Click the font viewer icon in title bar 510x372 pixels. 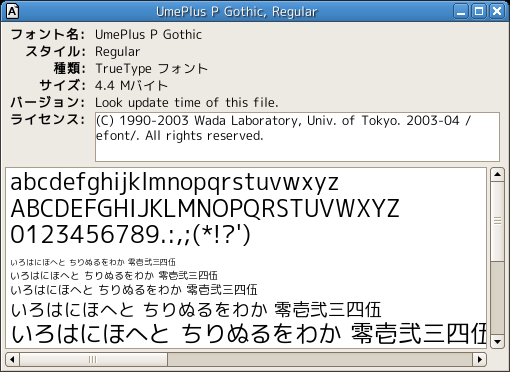[12, 11]
